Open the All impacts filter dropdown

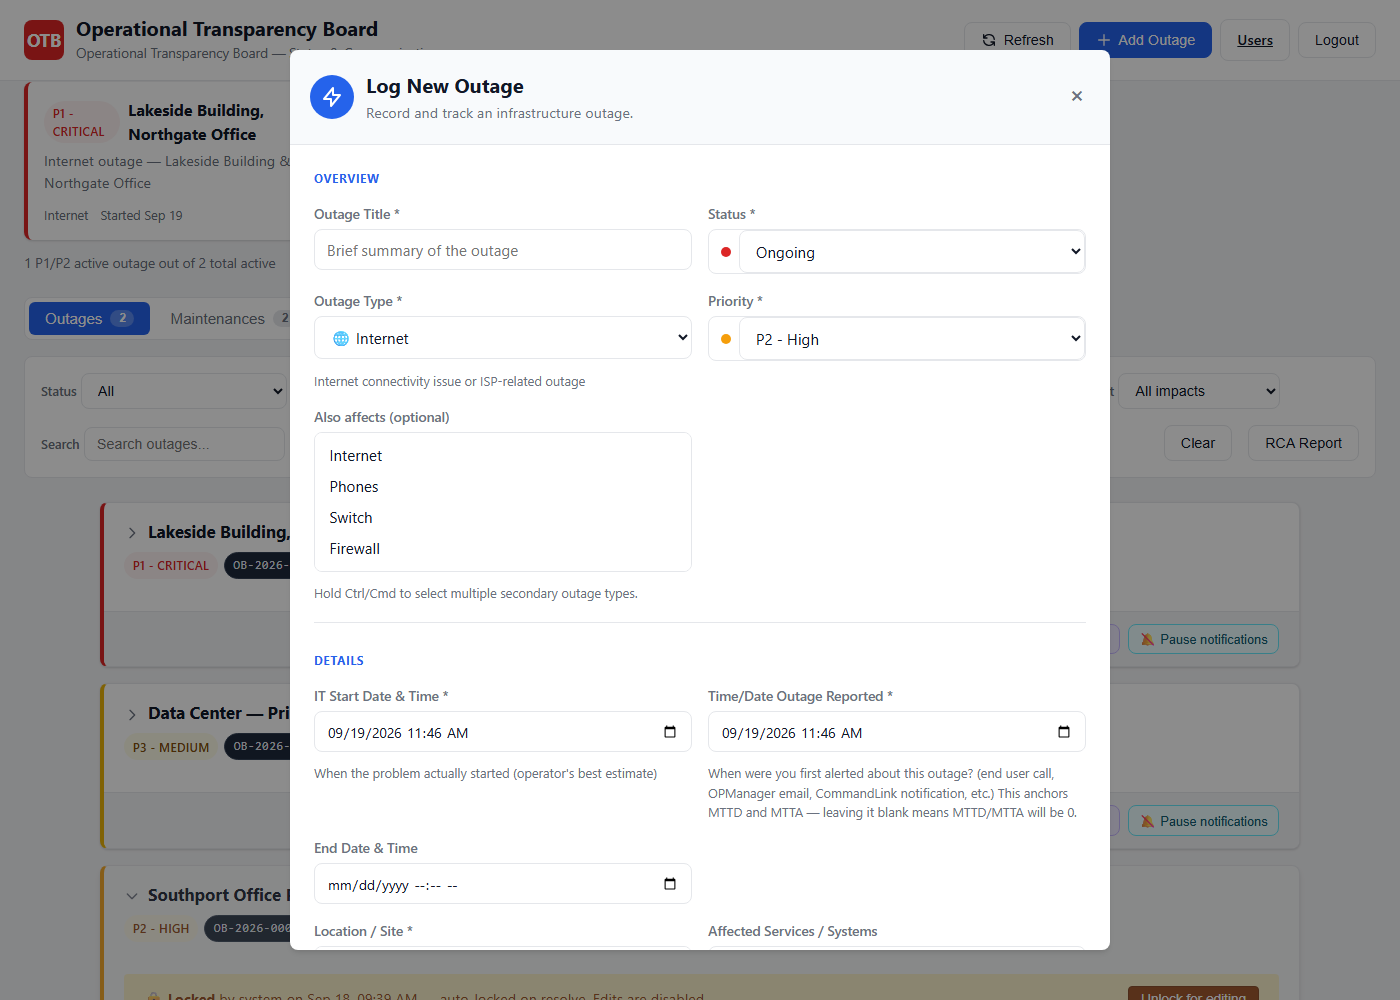pyautogui.click(x=1199, y=391)
